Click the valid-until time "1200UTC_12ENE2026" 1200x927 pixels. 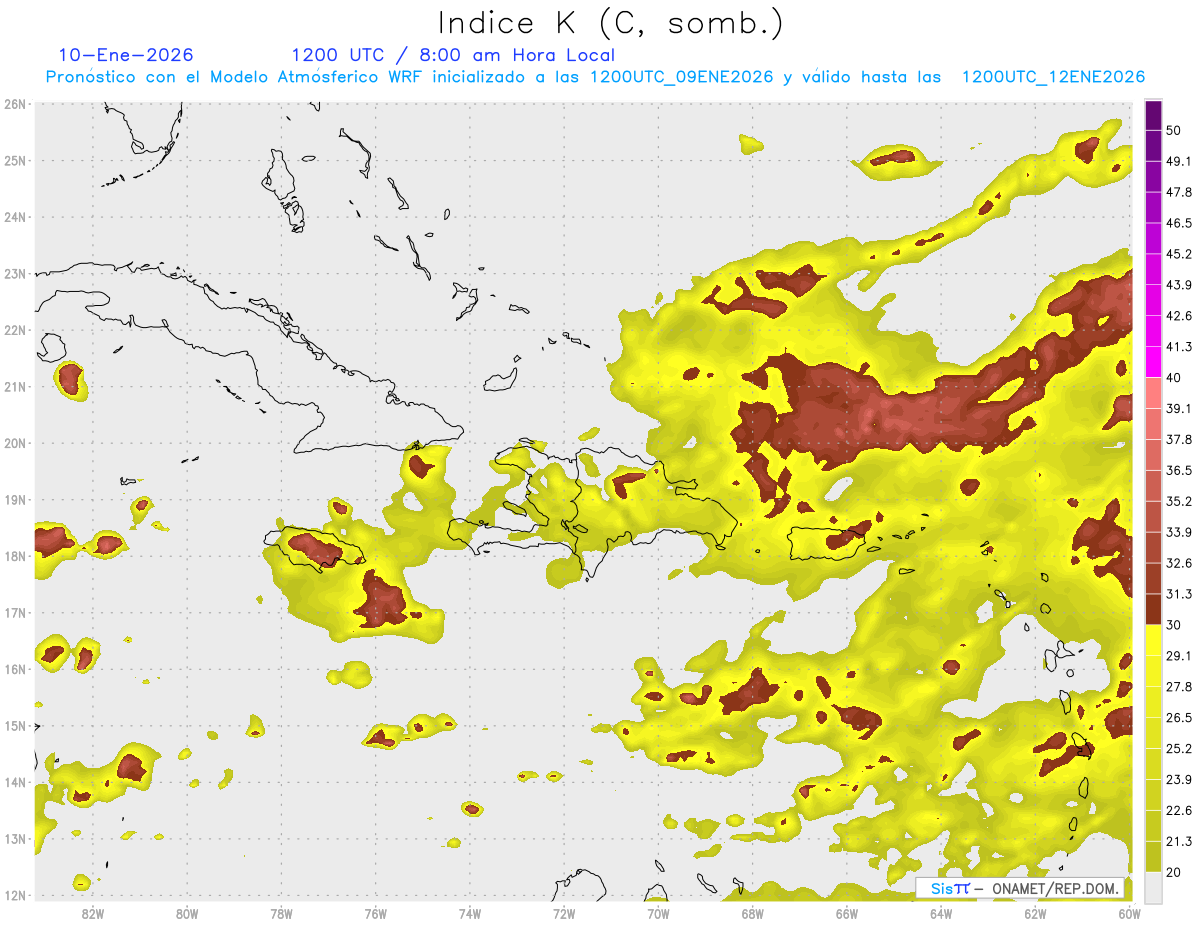[1053, 77]
